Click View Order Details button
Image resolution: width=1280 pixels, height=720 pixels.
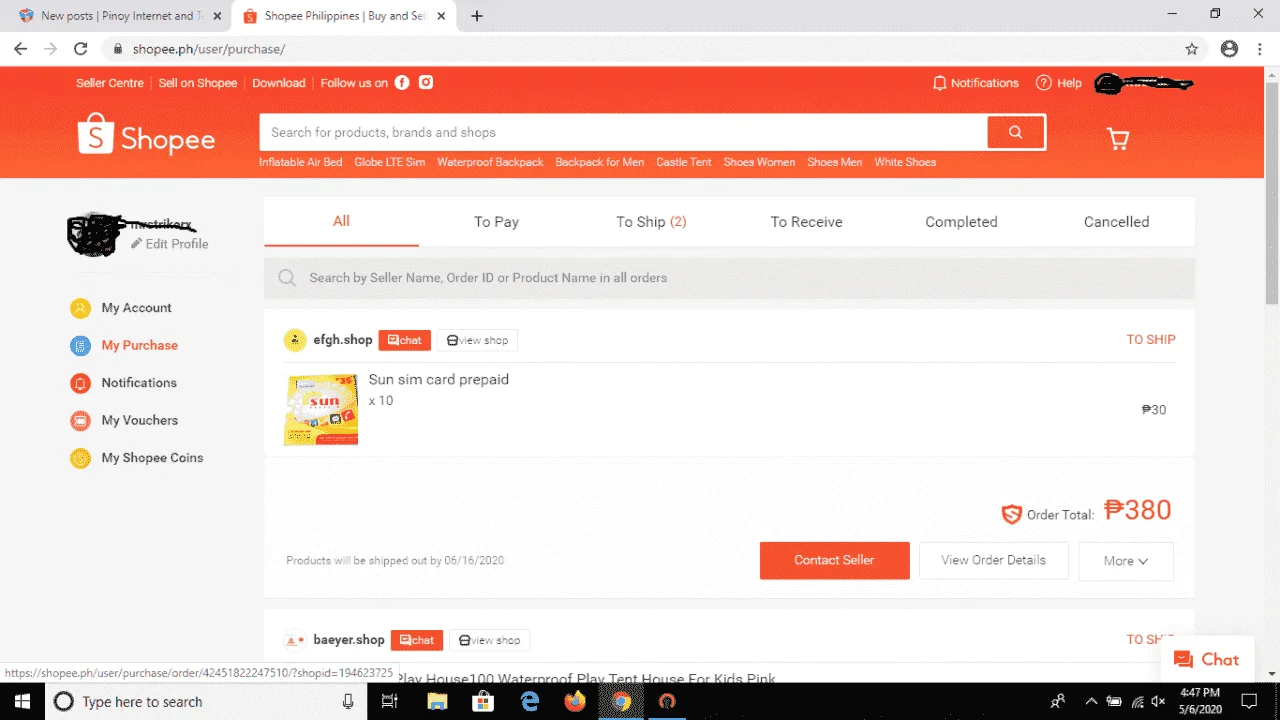pyautogui.click(x=993, y=560)
